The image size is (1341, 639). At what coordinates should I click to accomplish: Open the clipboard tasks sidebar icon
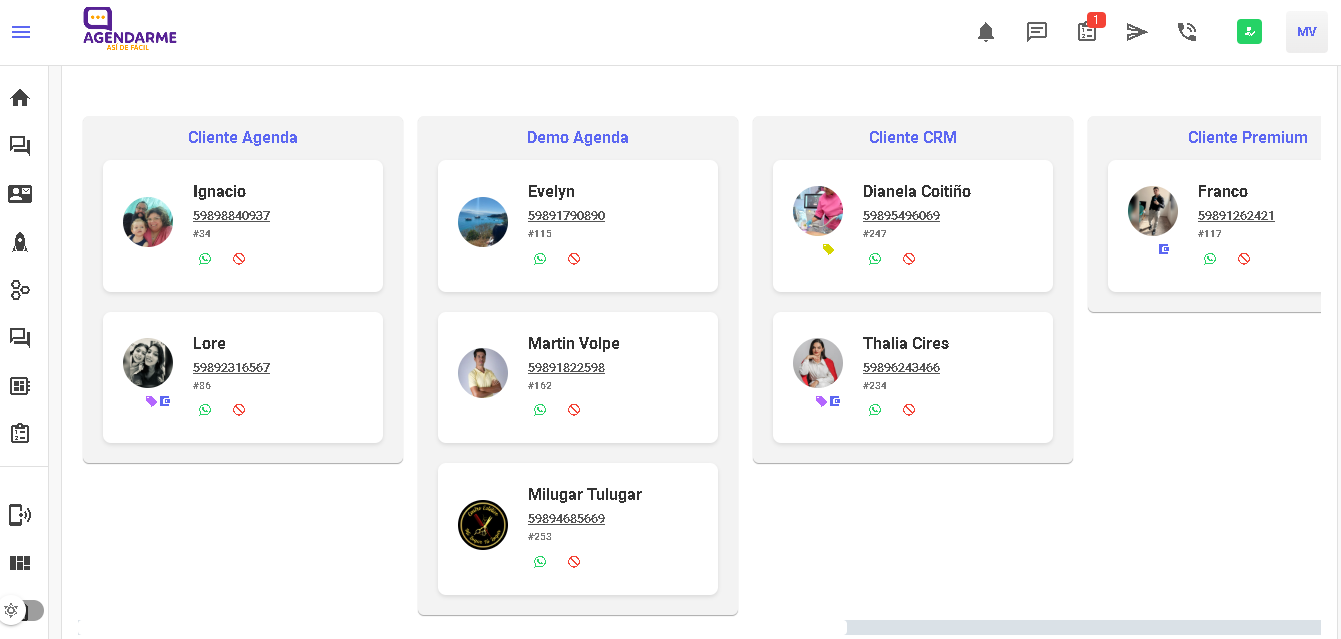(x=20, y=434)
